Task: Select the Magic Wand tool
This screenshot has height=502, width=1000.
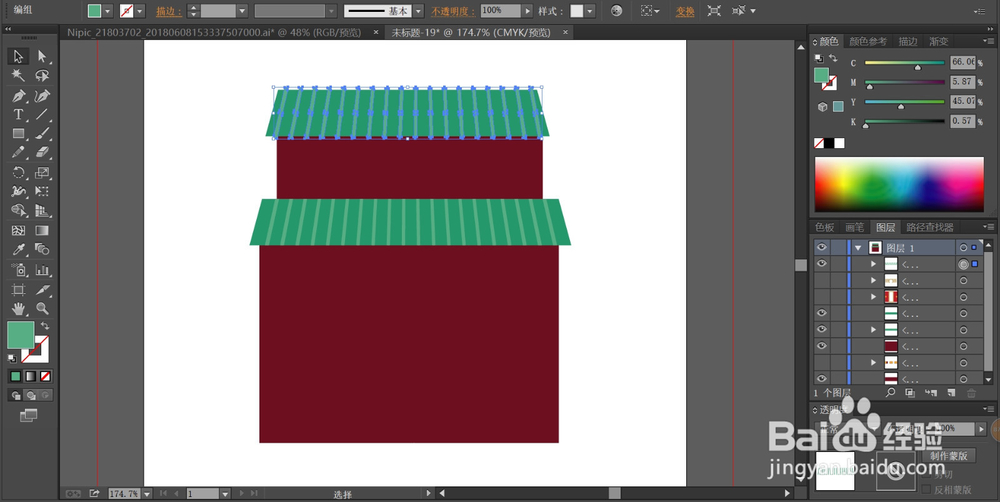Action: [x=18, y=76]
